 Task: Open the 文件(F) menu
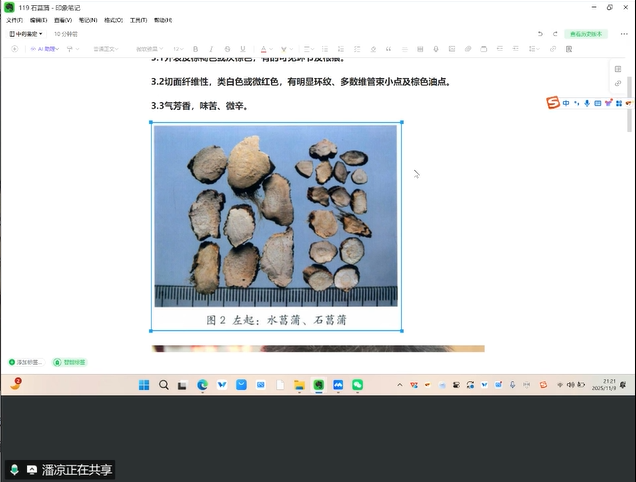pos(14,20)
